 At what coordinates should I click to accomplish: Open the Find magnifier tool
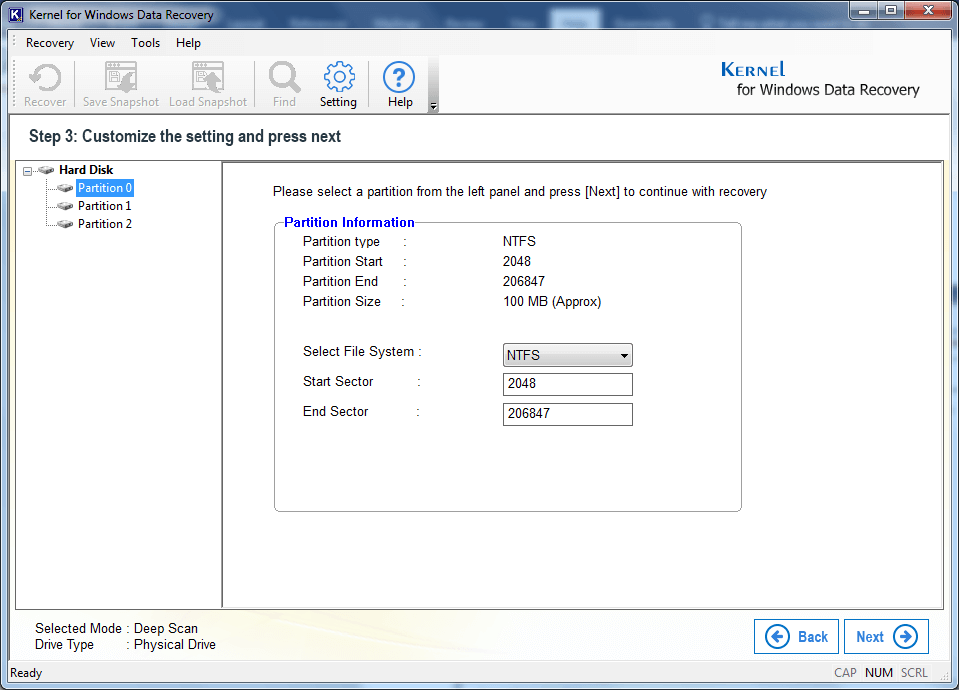click(x=284, y=84)
